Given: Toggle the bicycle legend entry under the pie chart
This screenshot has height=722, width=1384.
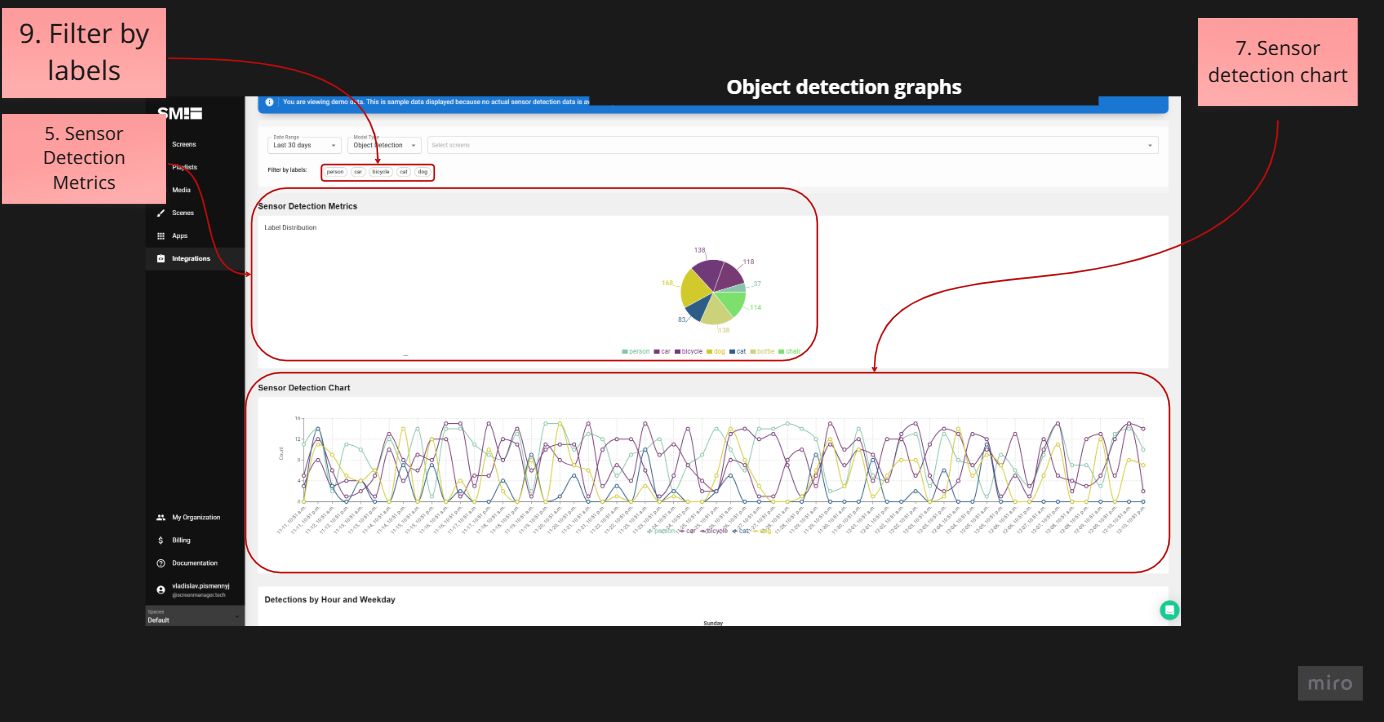Looking at the screenshot, I should coord(688,352).
